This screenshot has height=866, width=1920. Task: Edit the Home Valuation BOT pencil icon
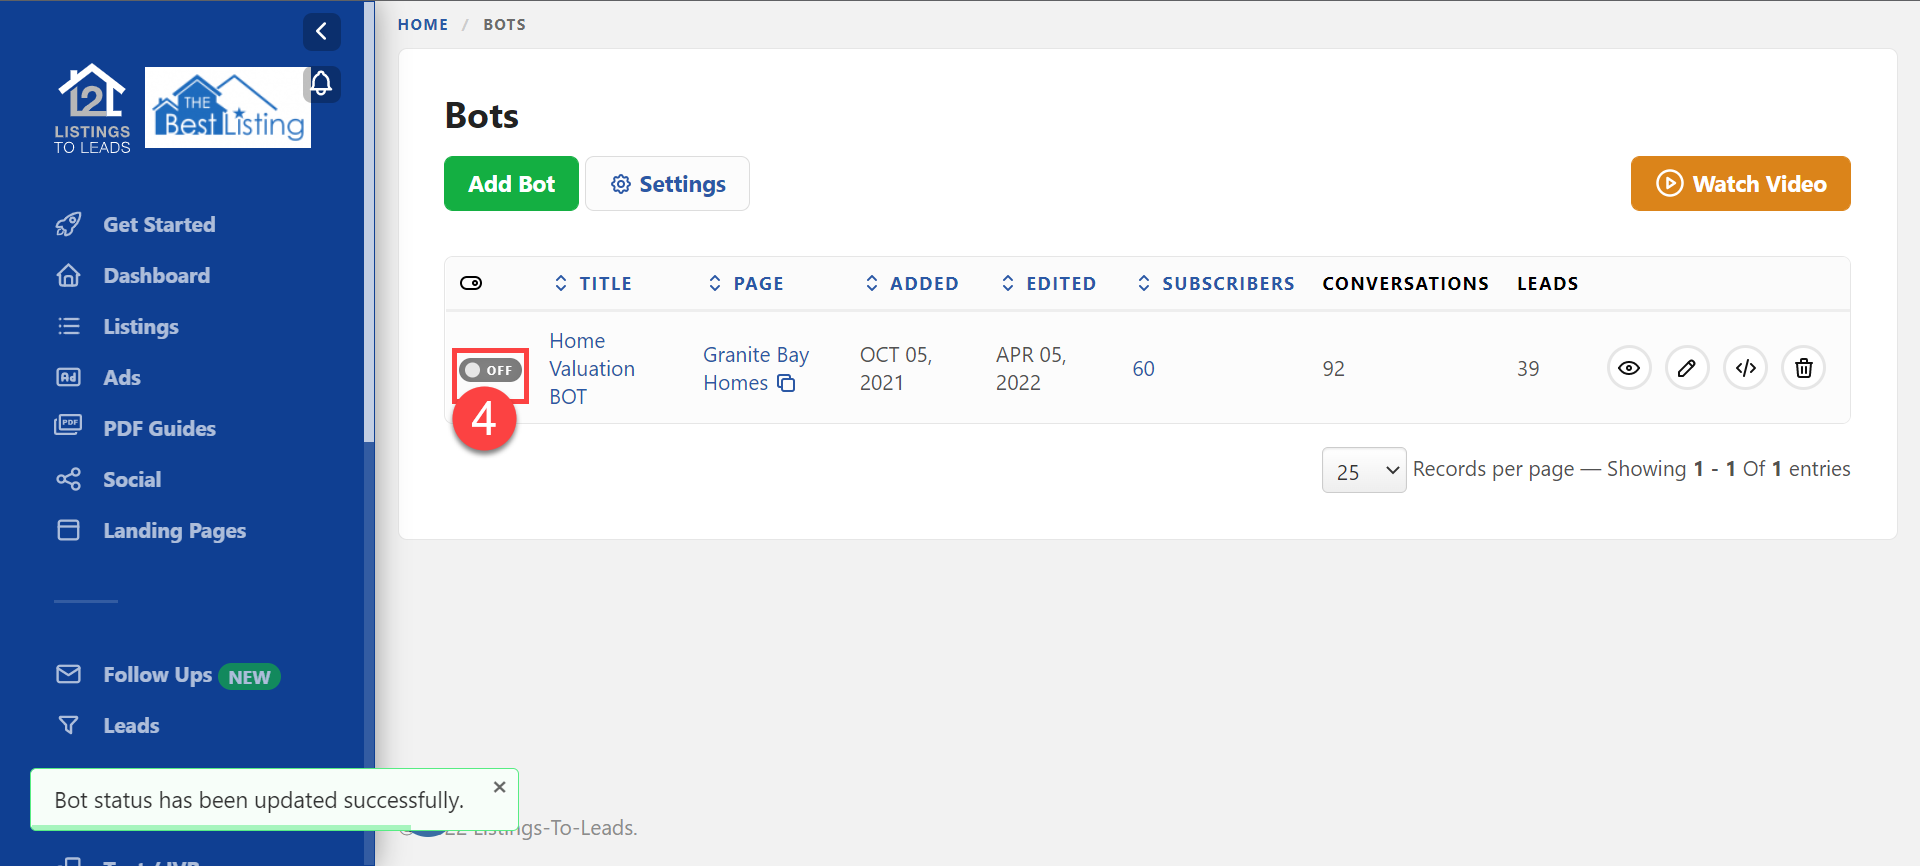click(x=1686, y=368)
